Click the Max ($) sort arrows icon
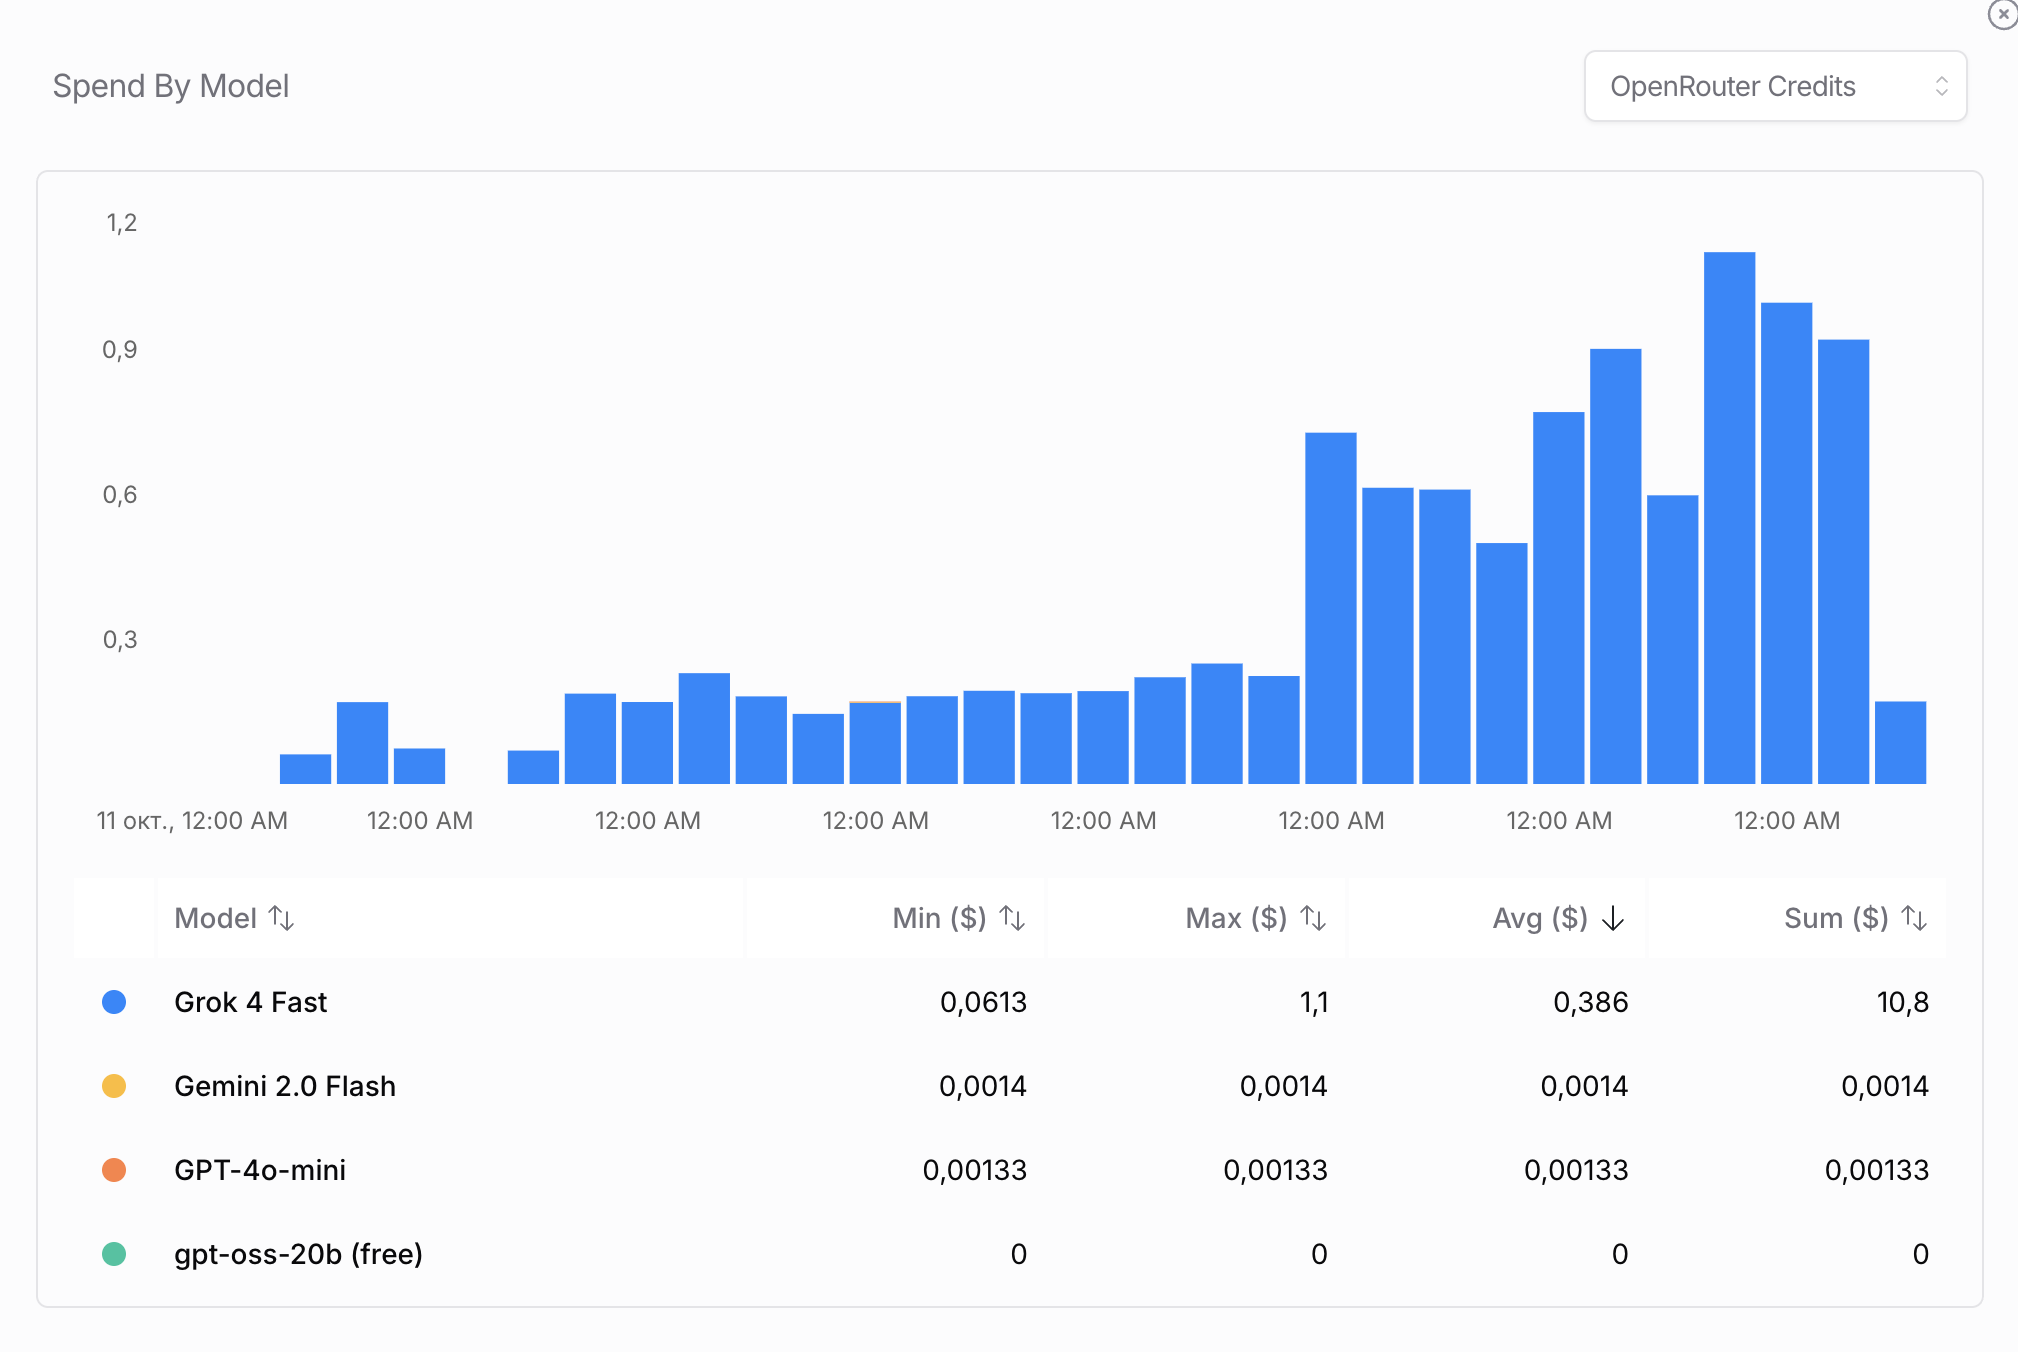 (1313, 918)
